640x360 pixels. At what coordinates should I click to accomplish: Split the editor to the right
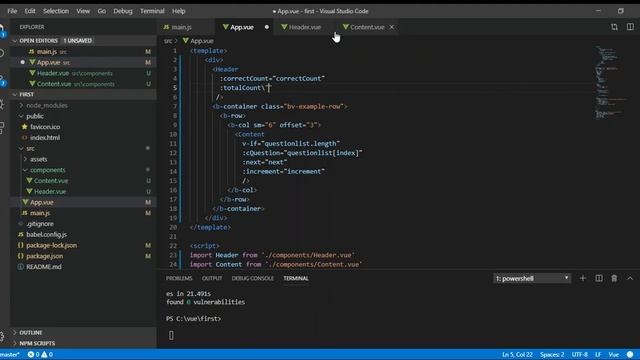[630, 27]
